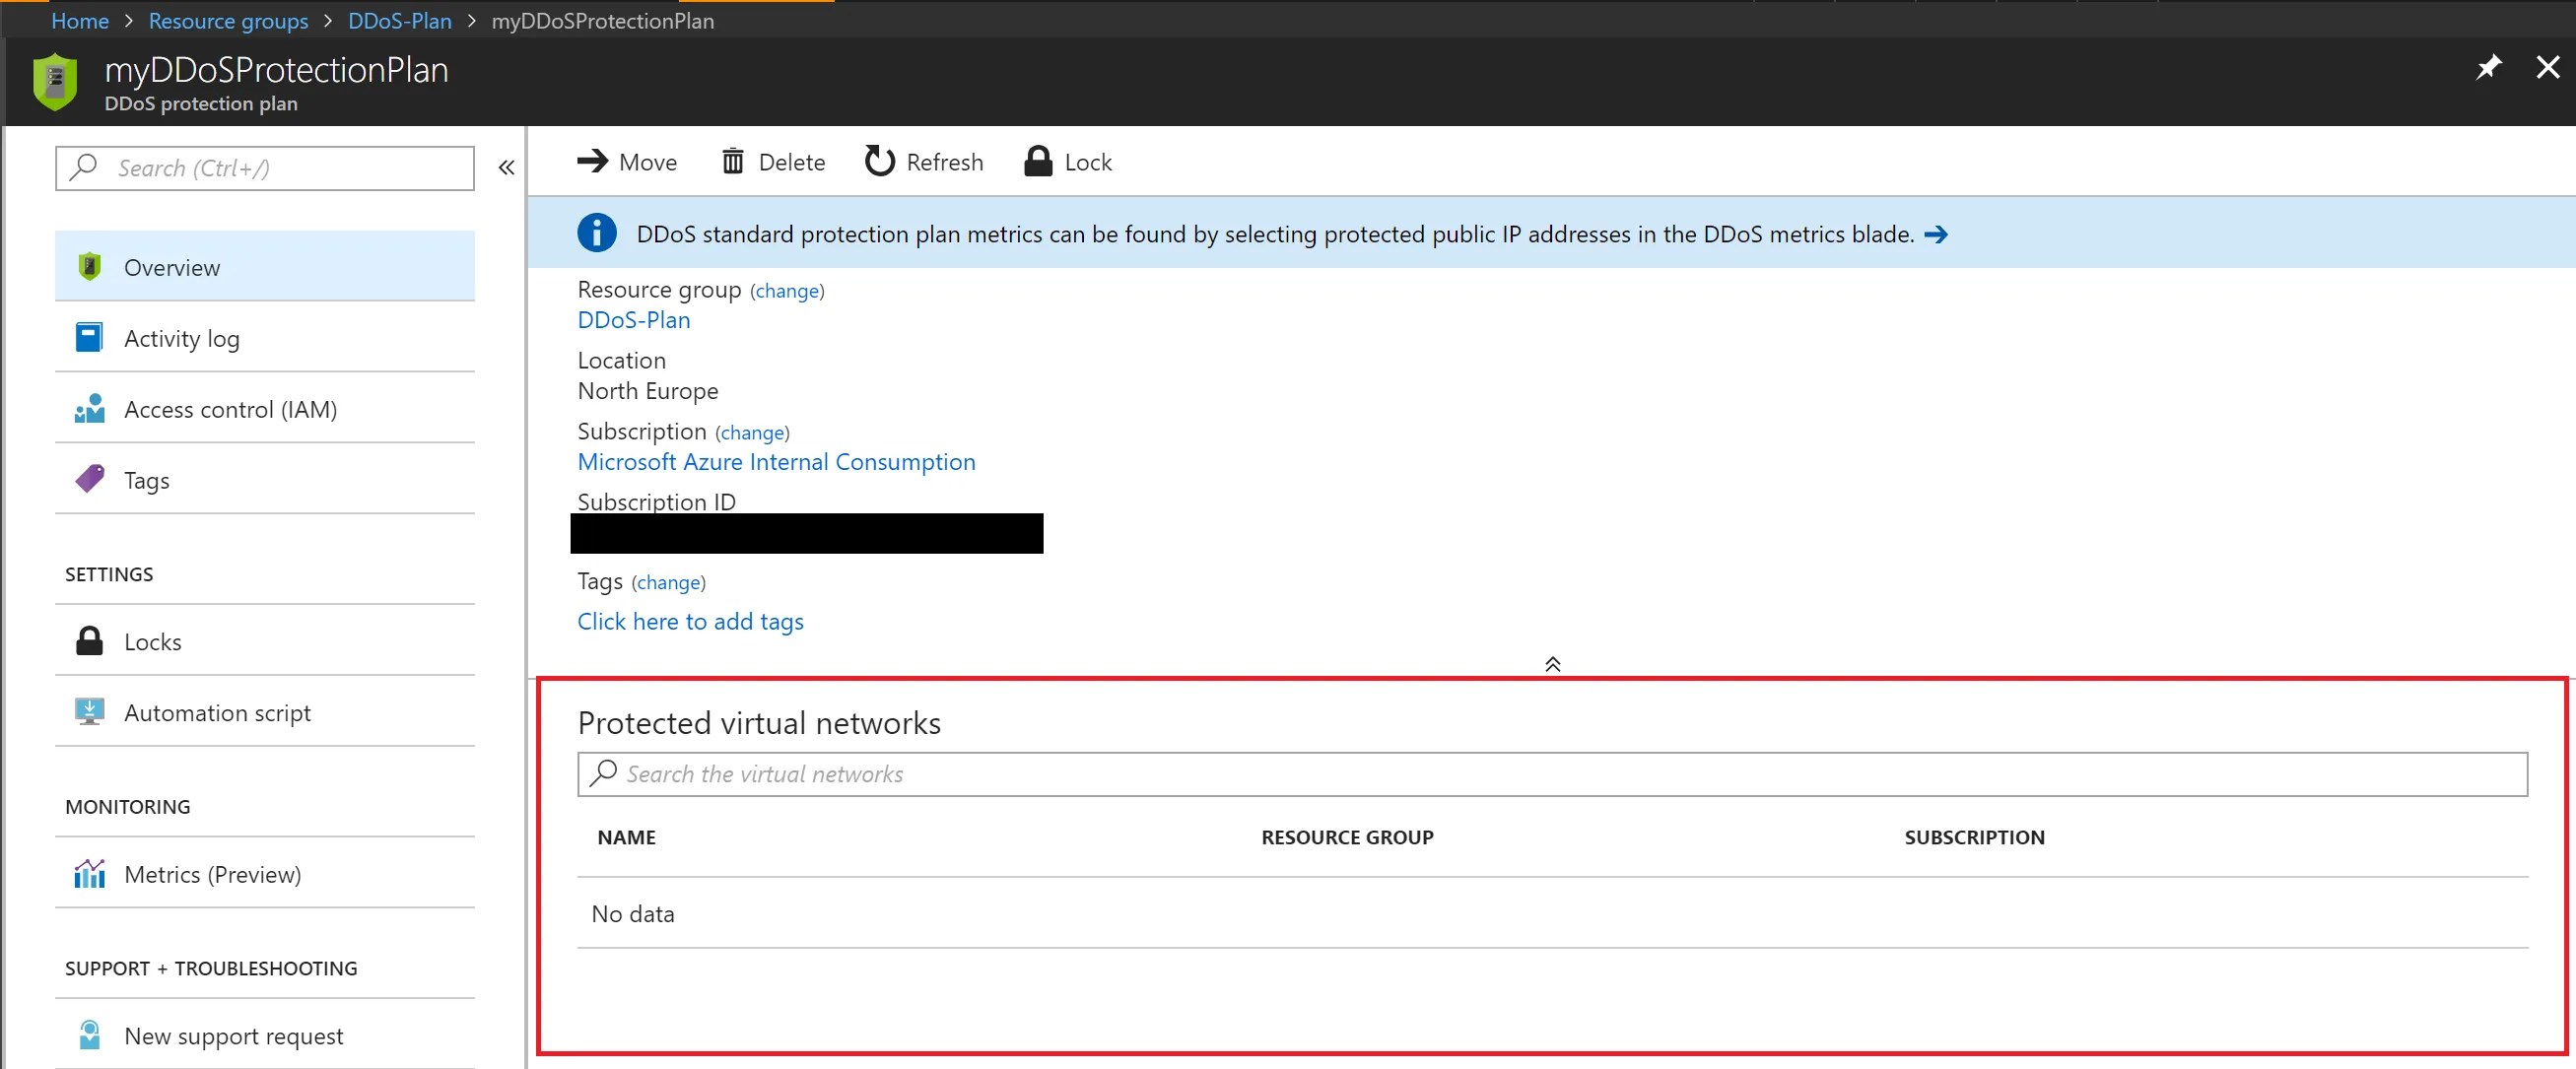Pin the blade to dashboard
Image resolution: width=2576 pixels, height=1069 pixels.
[x=2488, y=67]
